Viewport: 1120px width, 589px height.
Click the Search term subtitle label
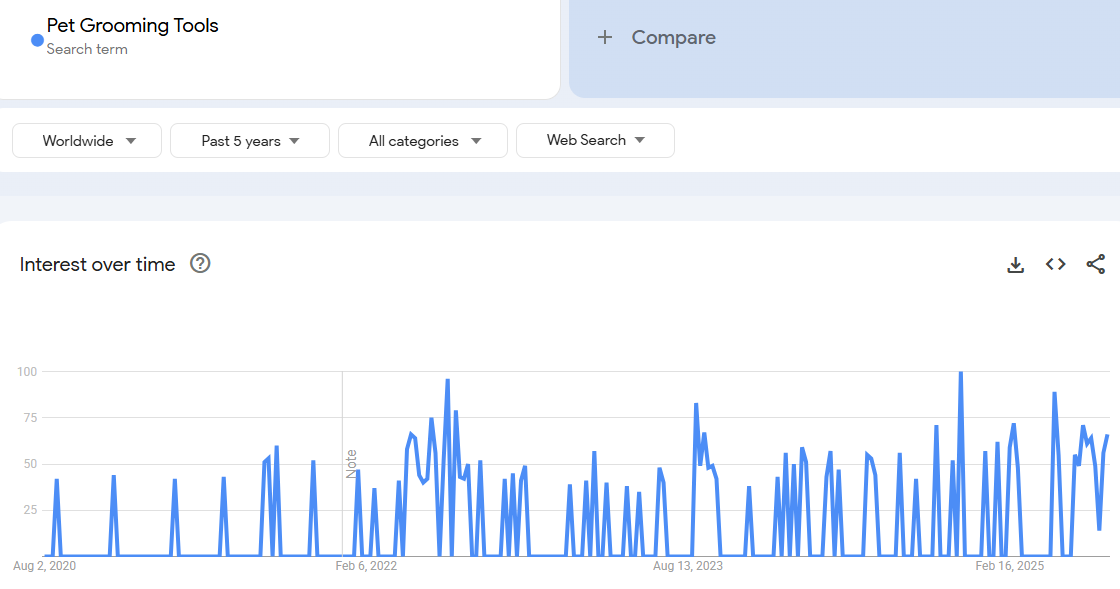[87, 49]
